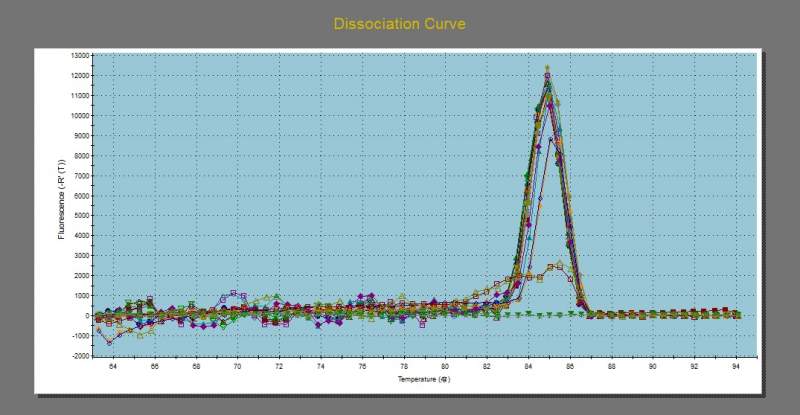This screenshot has height=415, width=800.
Task: Click the 7000 y-axis tick label
Action: pos(82,176)
